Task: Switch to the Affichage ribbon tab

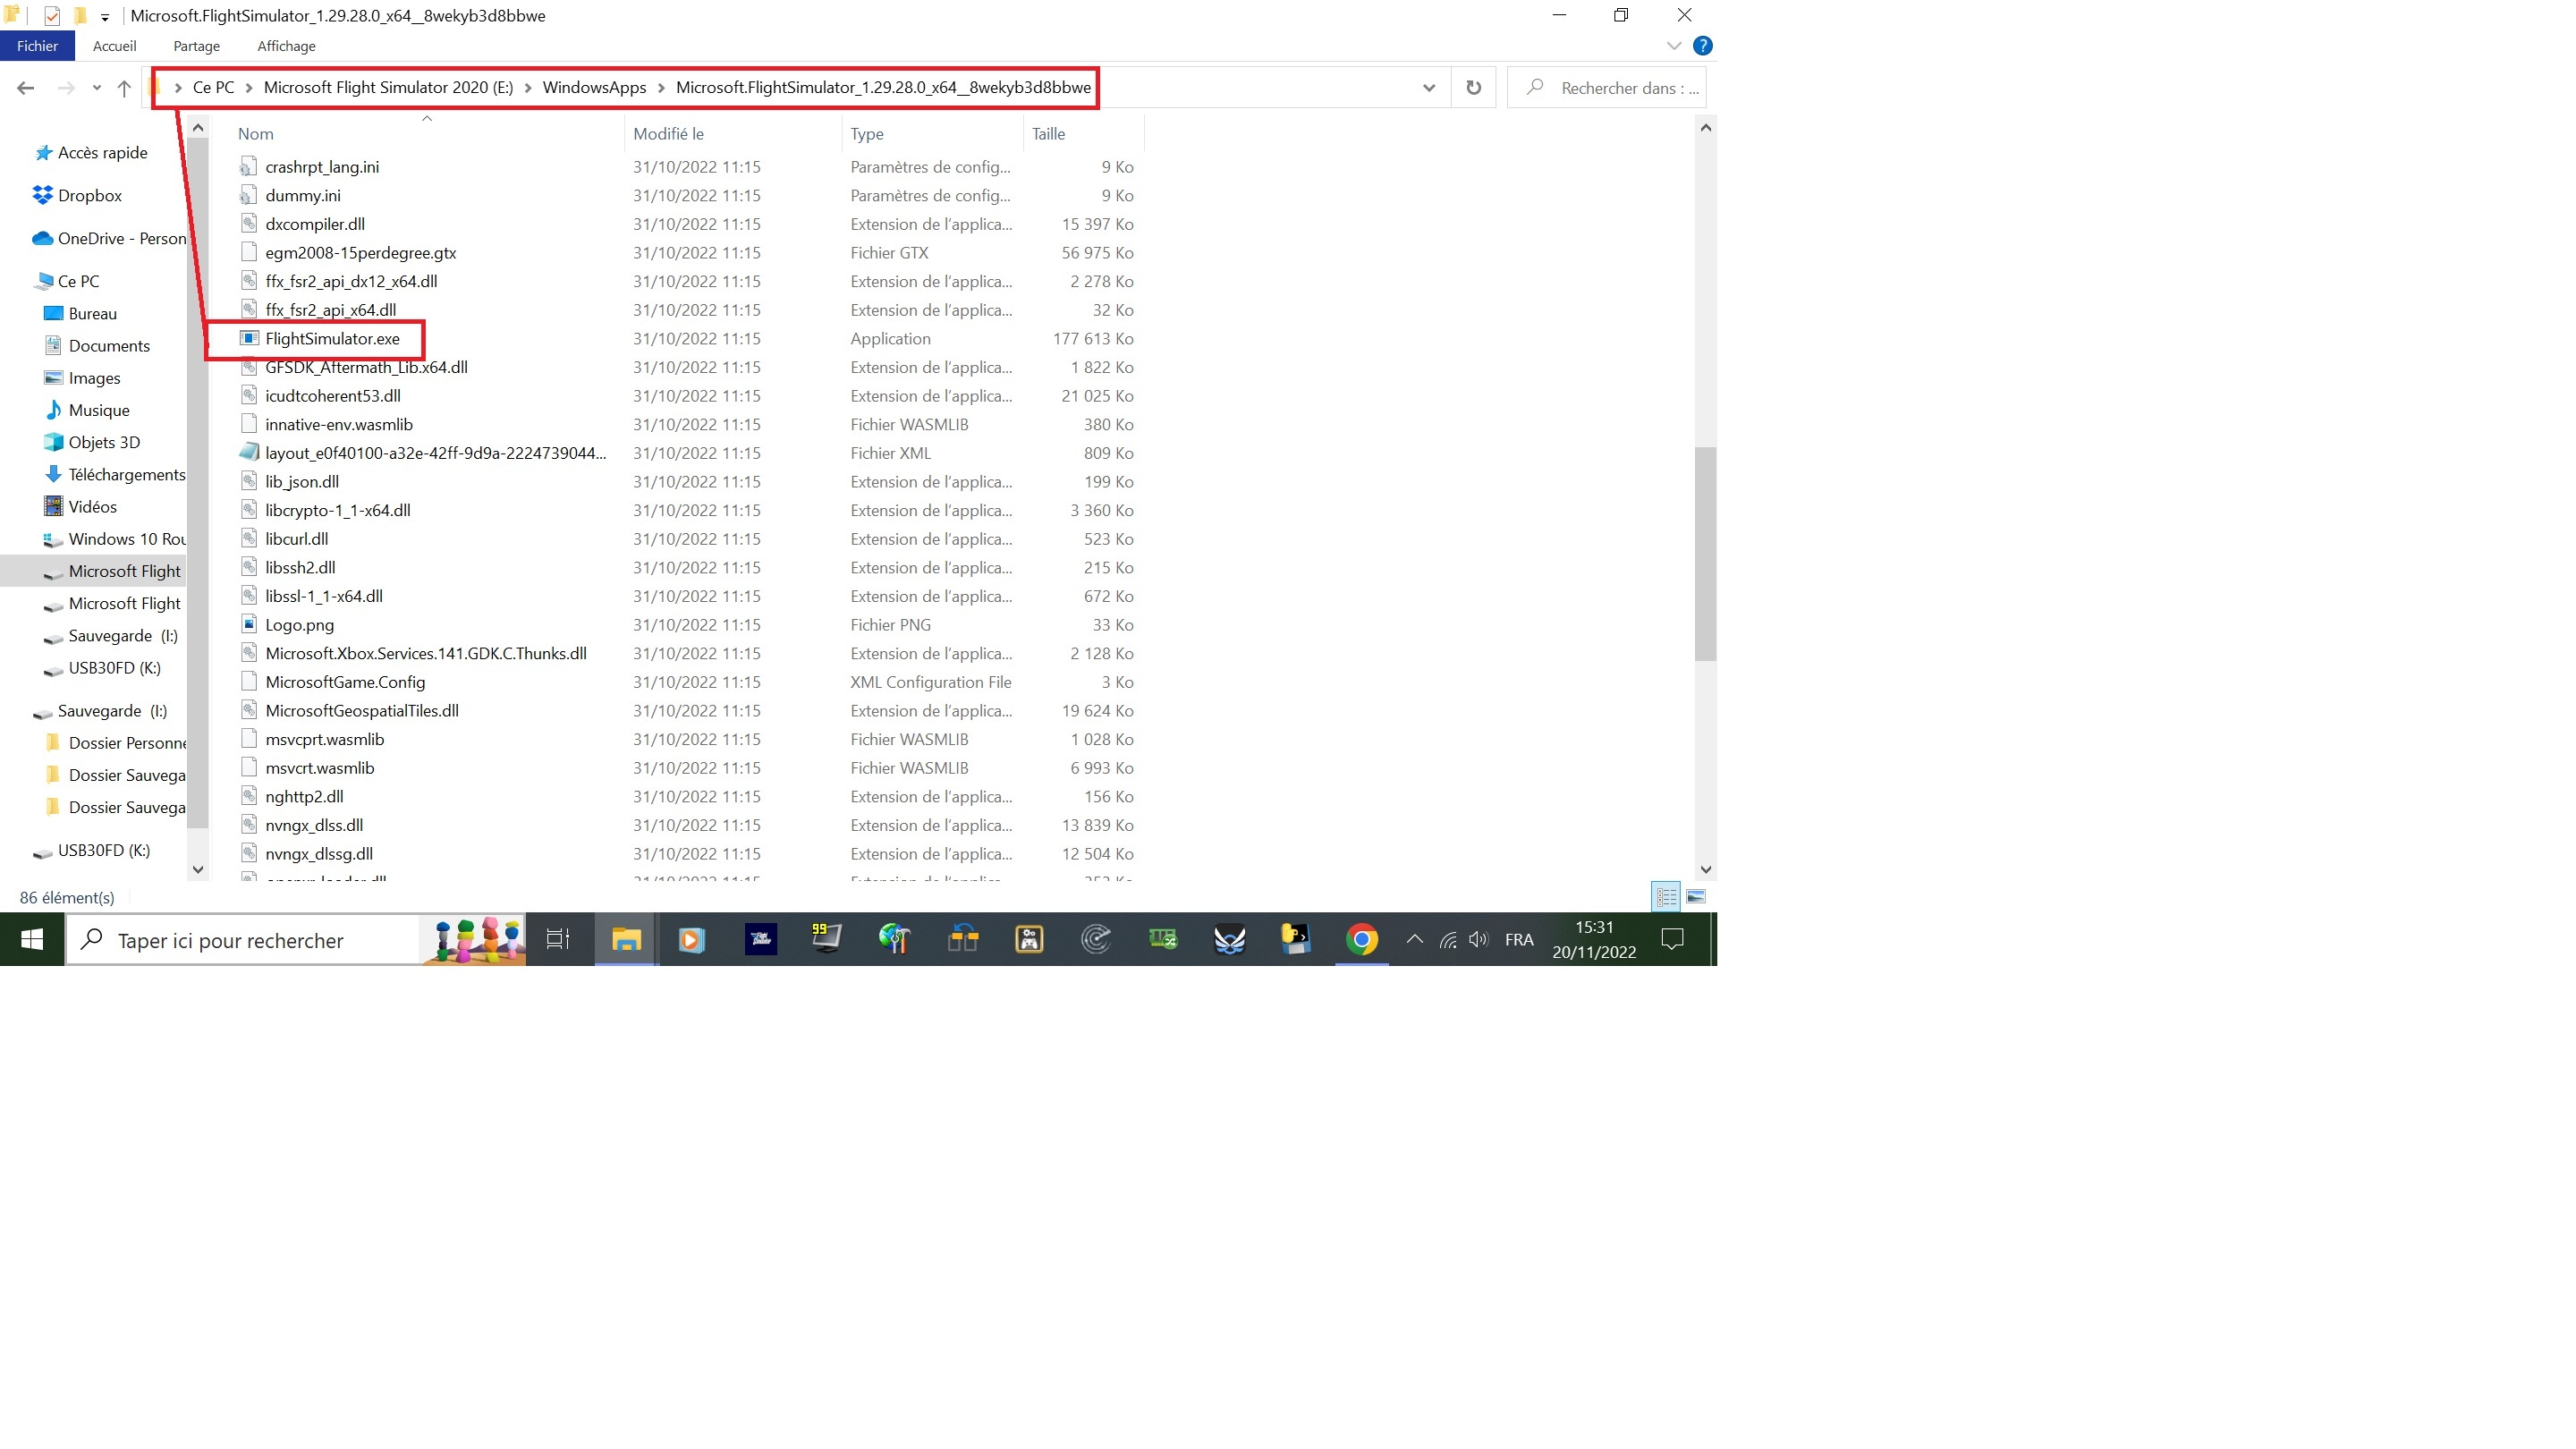Action: pos(286,46)
